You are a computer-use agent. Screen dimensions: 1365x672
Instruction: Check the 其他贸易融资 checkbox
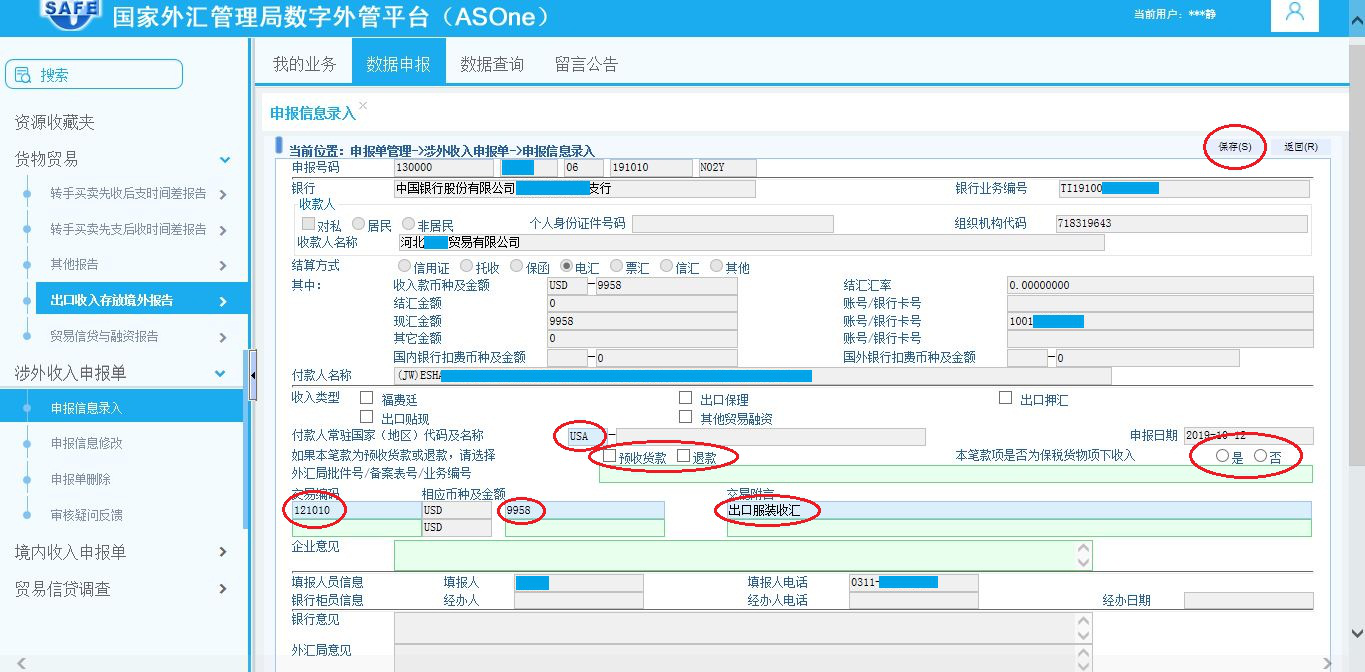[685, 417]
